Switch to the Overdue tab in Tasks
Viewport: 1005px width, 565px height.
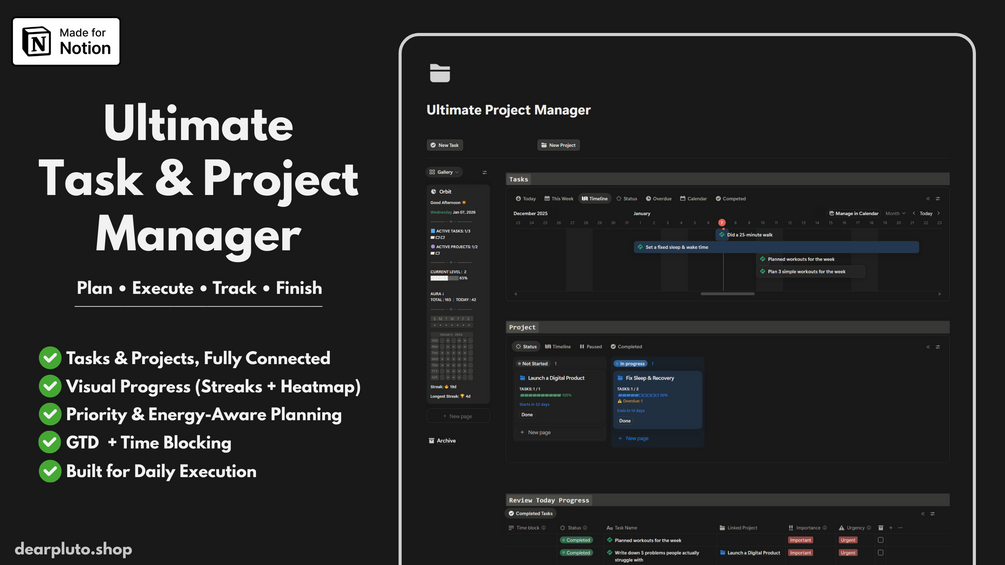659,199
